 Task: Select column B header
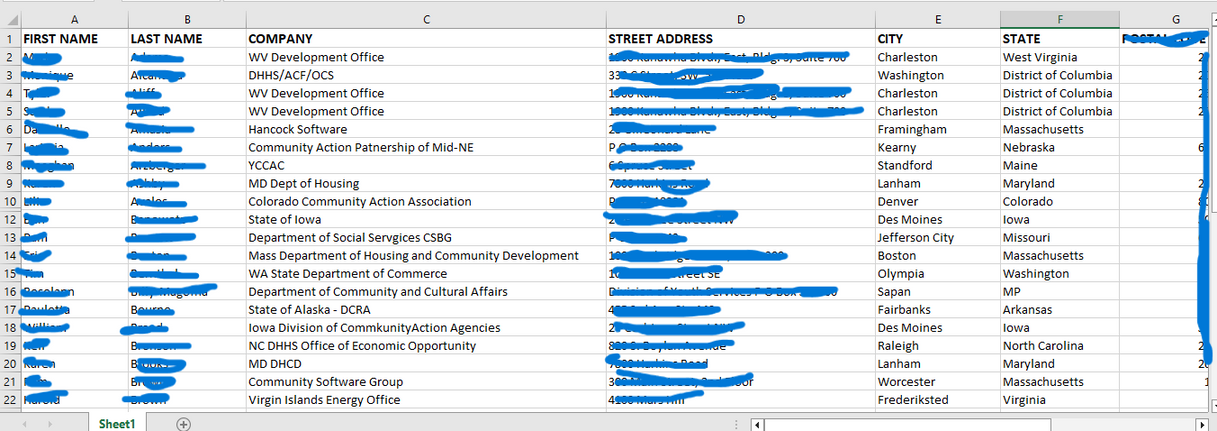[186, 19]
